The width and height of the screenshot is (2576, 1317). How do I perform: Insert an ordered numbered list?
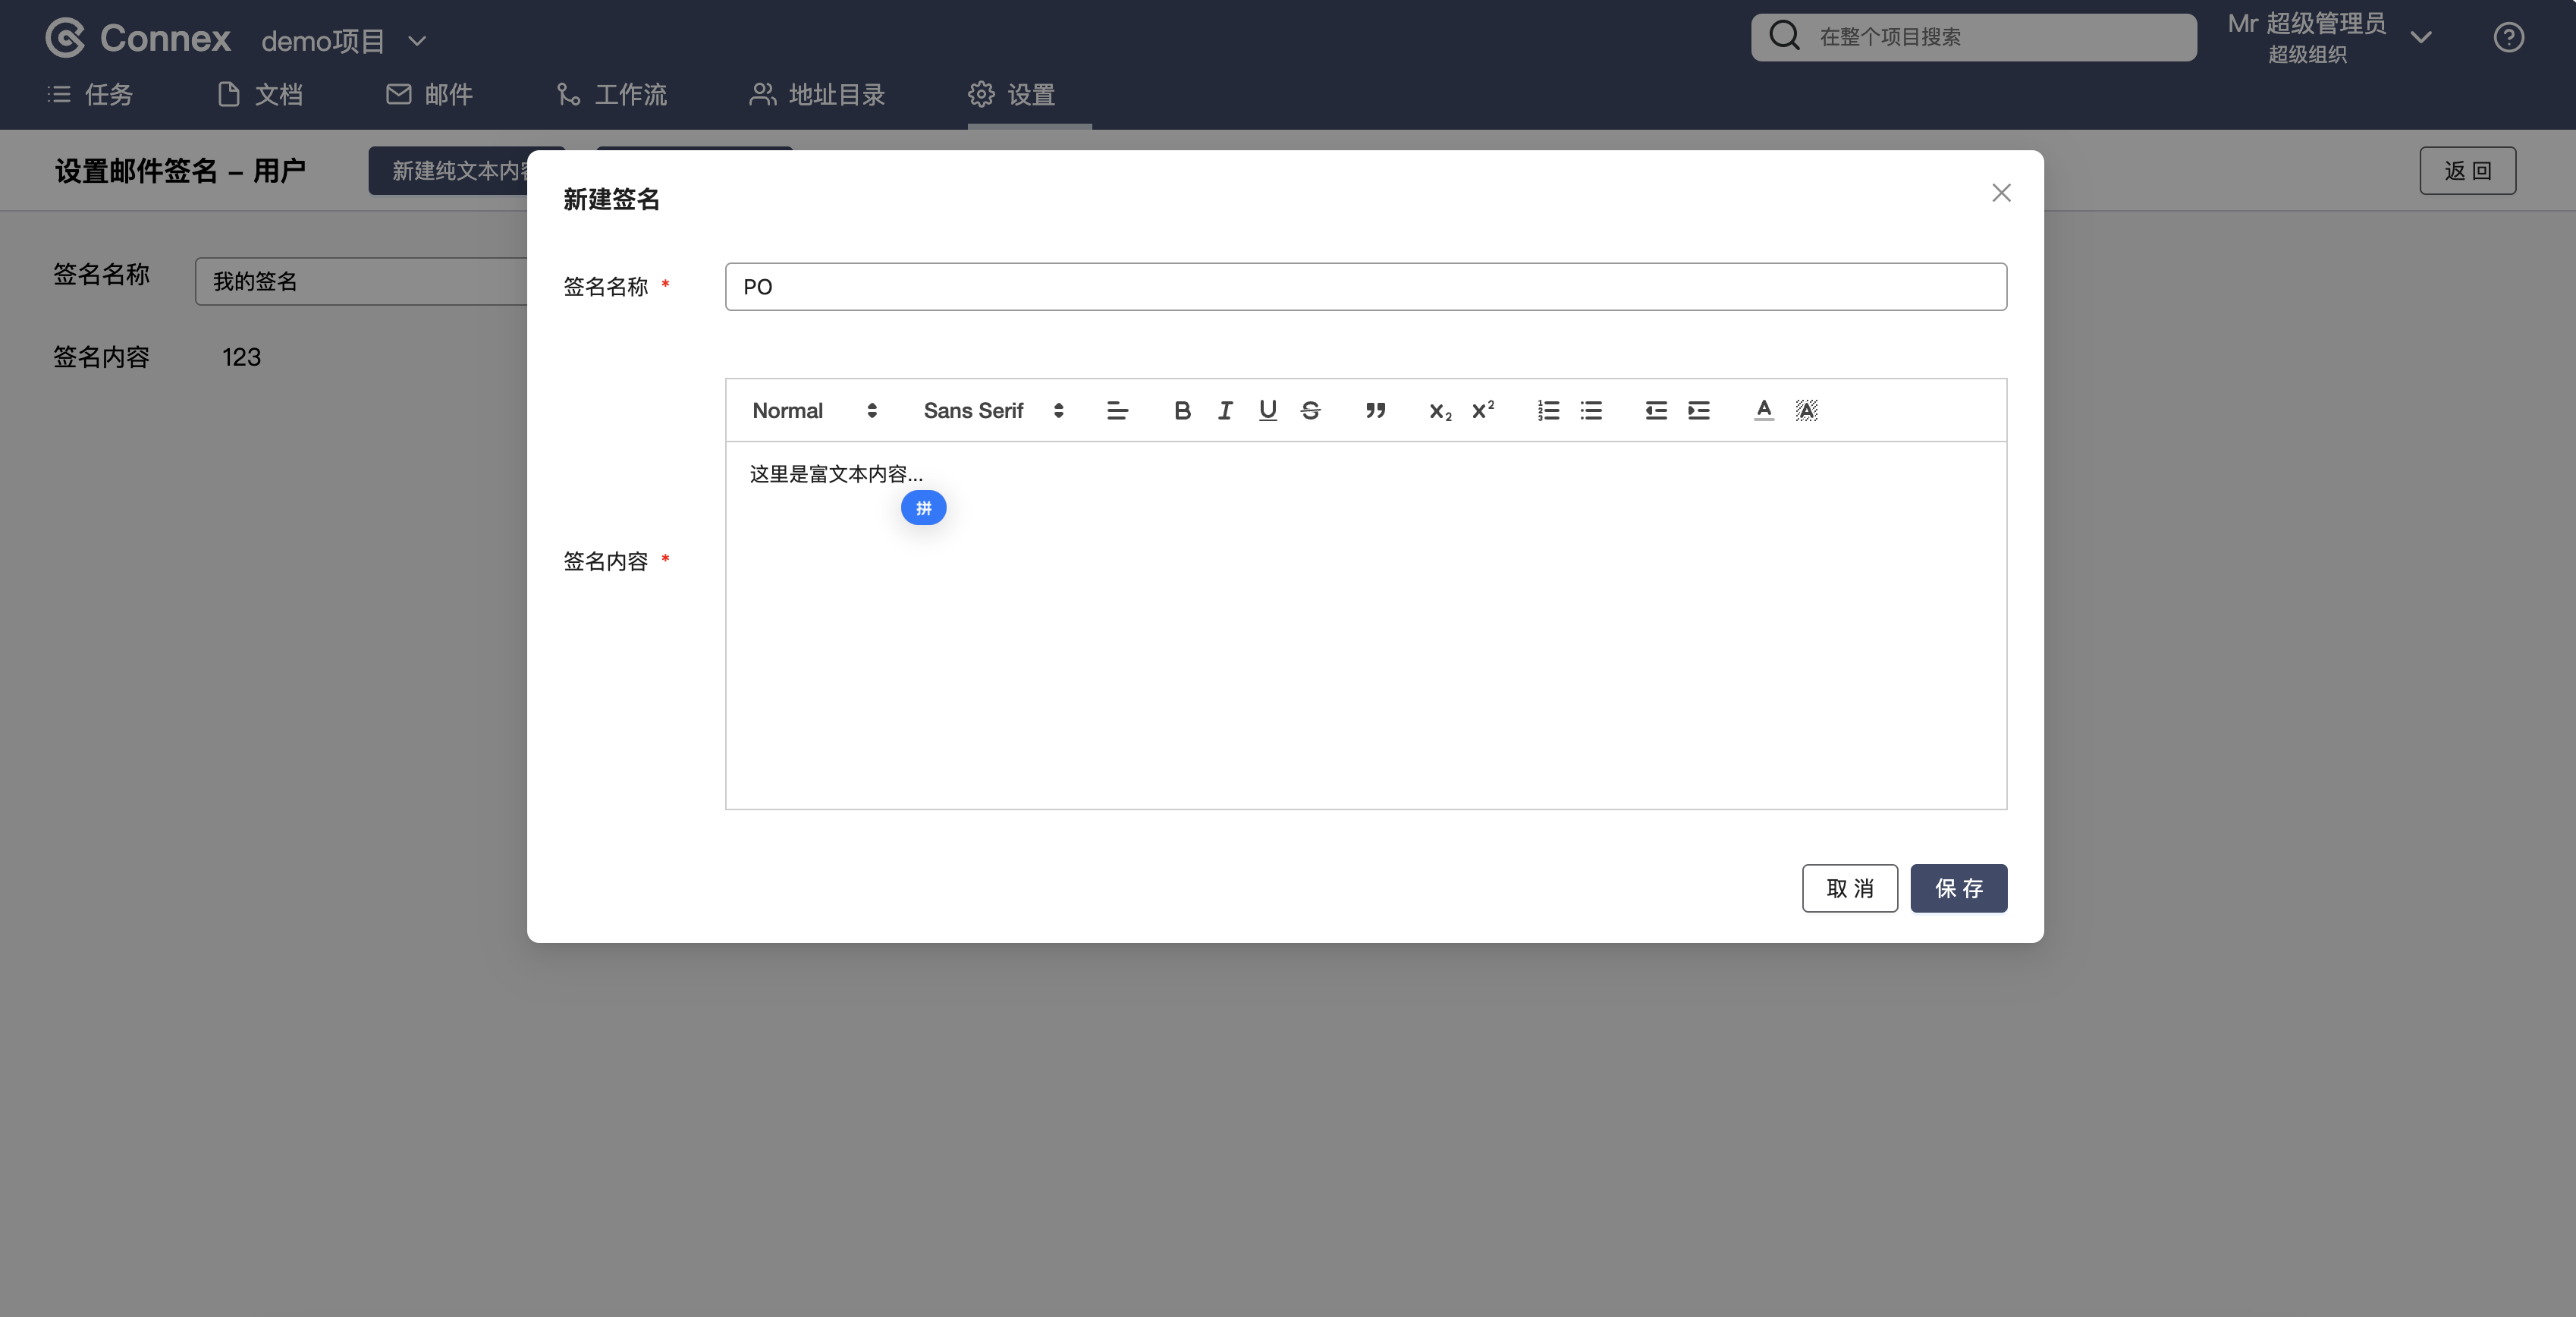click(x=1548, y=410)
